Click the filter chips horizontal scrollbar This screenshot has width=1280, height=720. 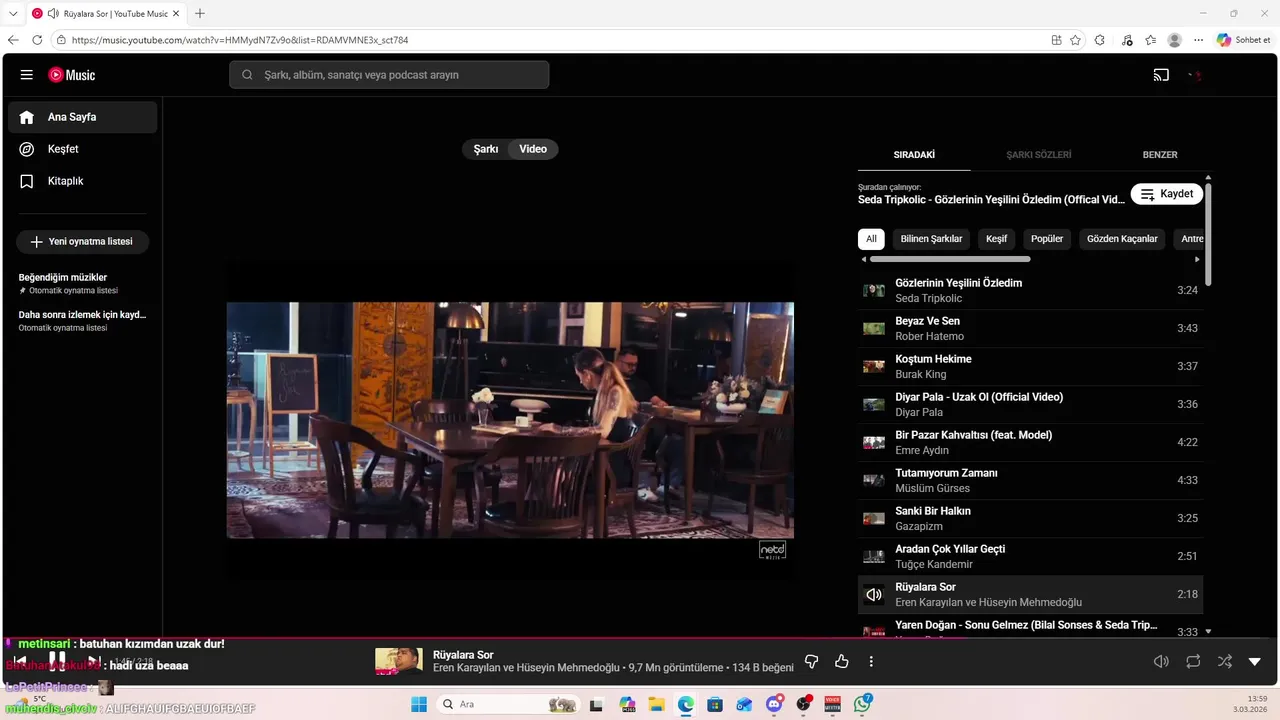coord(950,259)
